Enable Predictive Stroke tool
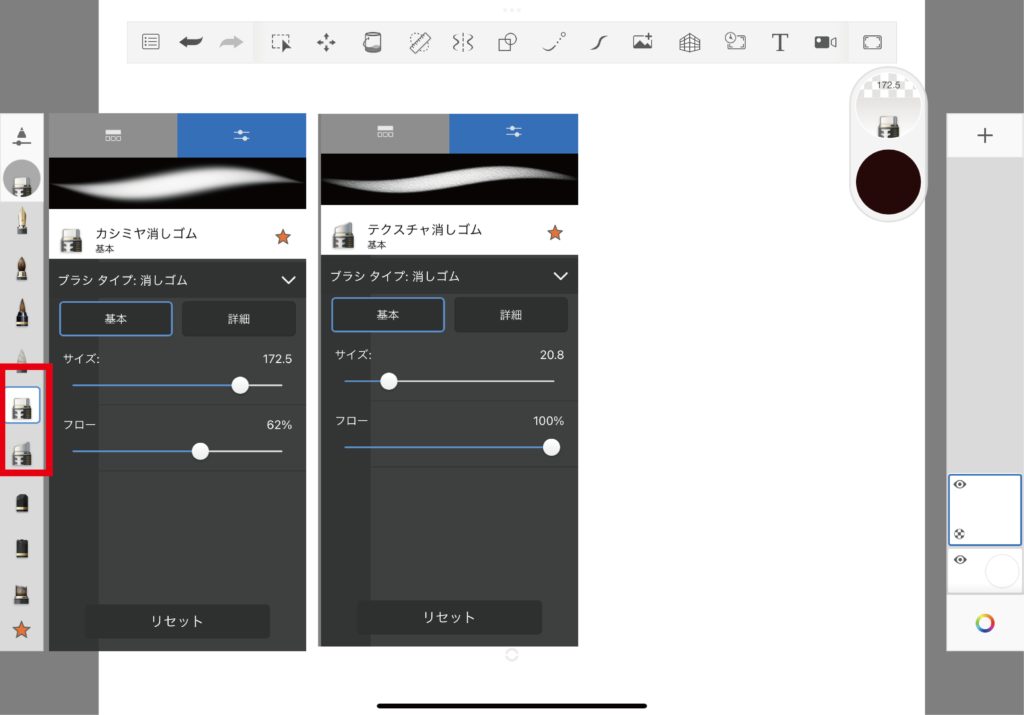Viewport: 1024px width, 715px height. (554, 42)
